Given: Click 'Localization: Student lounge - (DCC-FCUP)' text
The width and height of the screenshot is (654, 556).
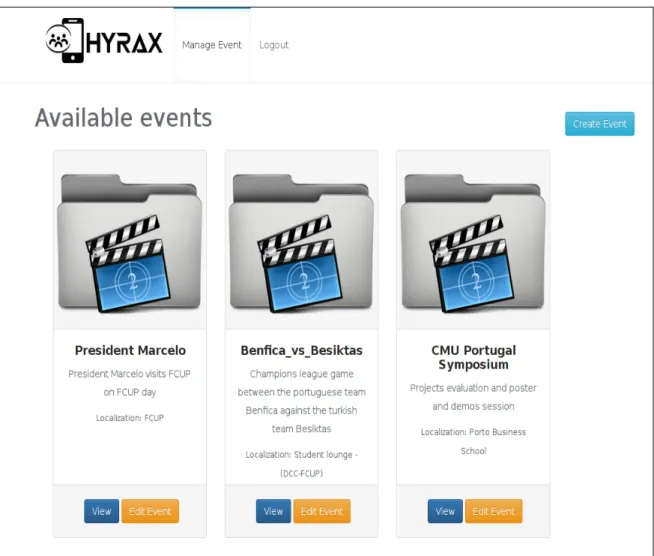Looking at the screenshot, I should 302,464.
